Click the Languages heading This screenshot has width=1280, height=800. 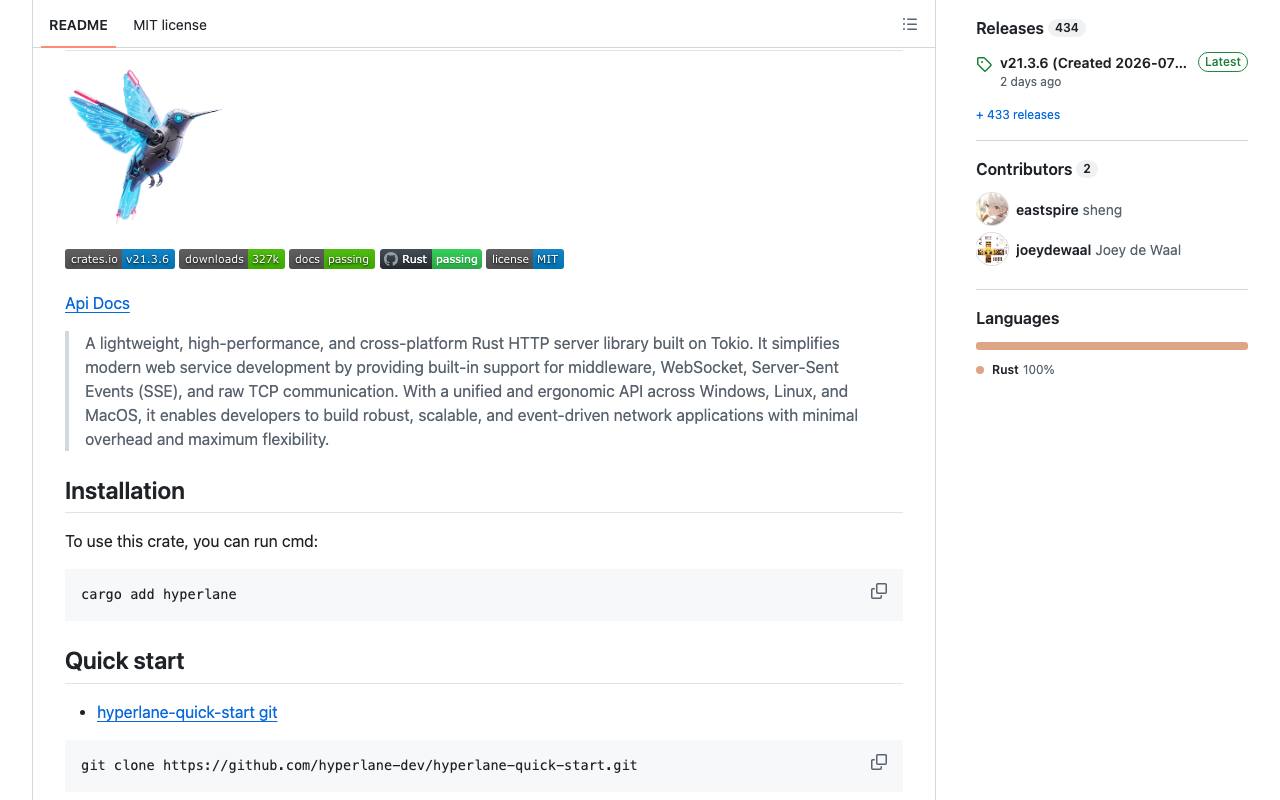pos(1017,318)
